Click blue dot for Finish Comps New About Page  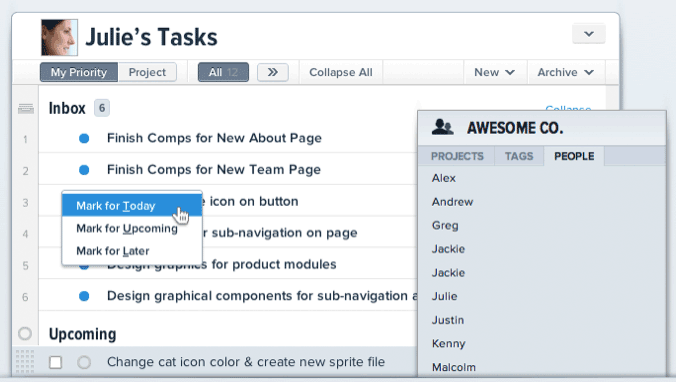pos(84,138)
